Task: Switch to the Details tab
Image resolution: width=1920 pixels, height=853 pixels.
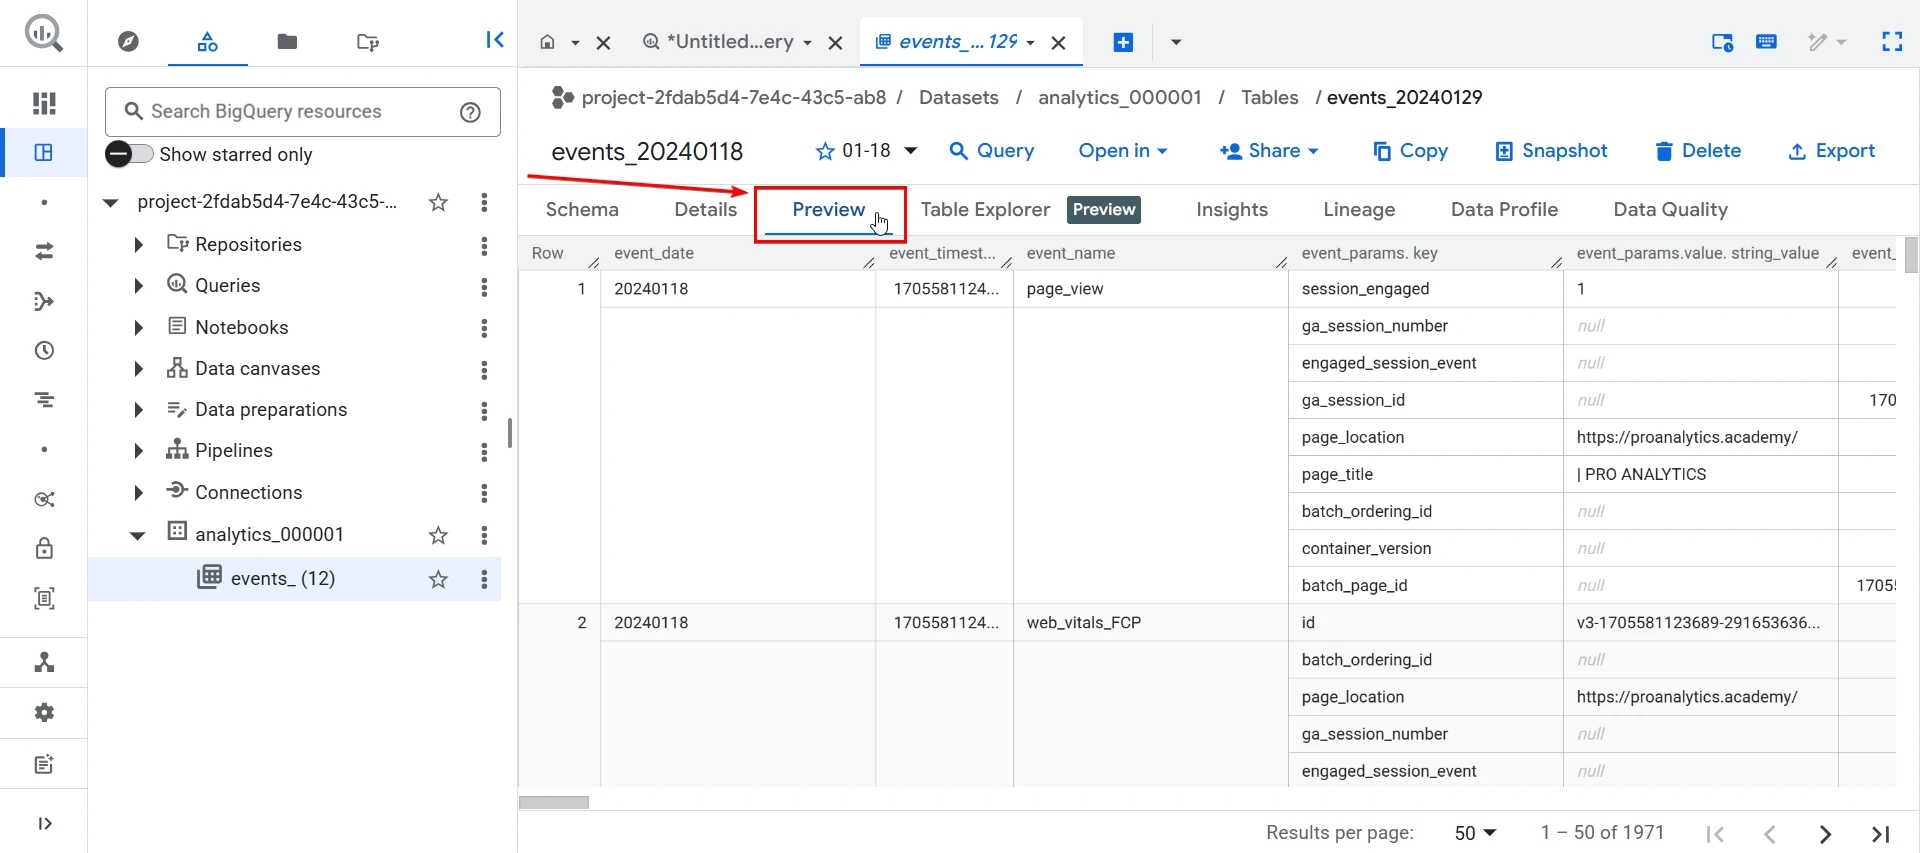Action: click(x=706, y=210)
